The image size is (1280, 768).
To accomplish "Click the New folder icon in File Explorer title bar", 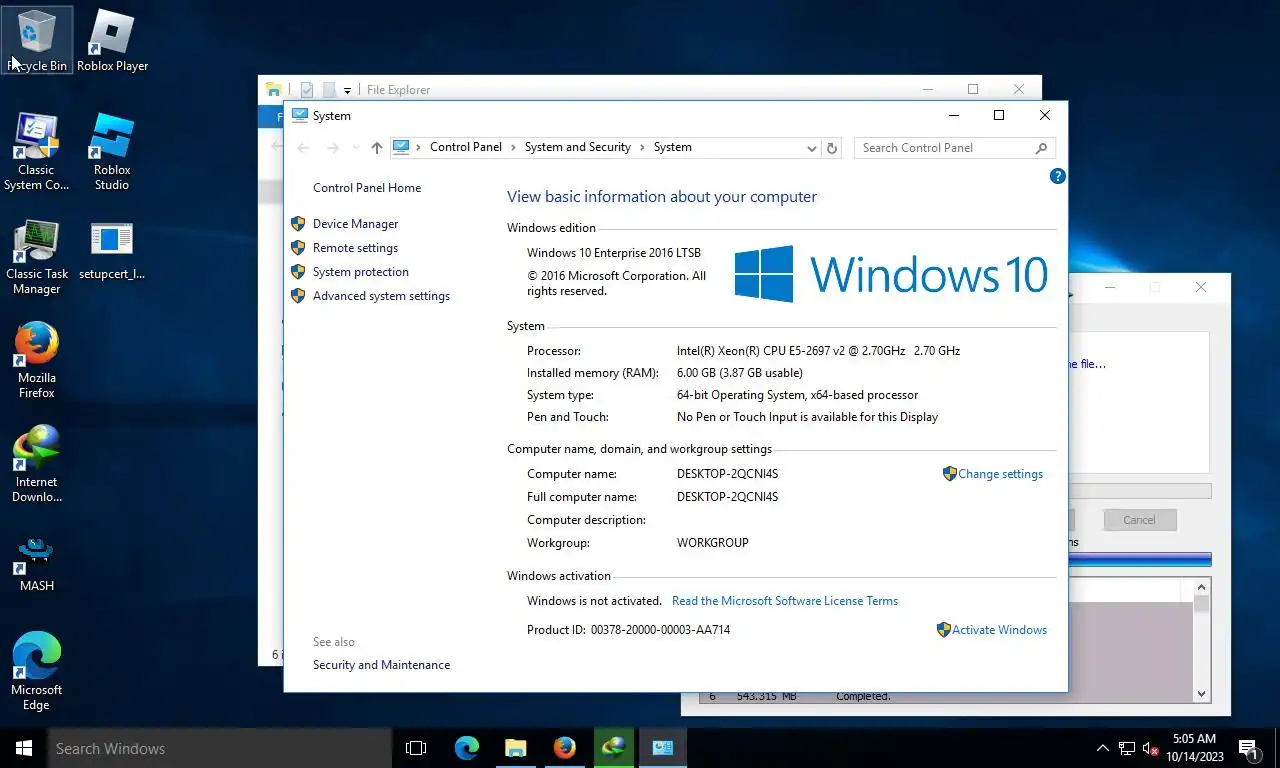I will [328, 90].
